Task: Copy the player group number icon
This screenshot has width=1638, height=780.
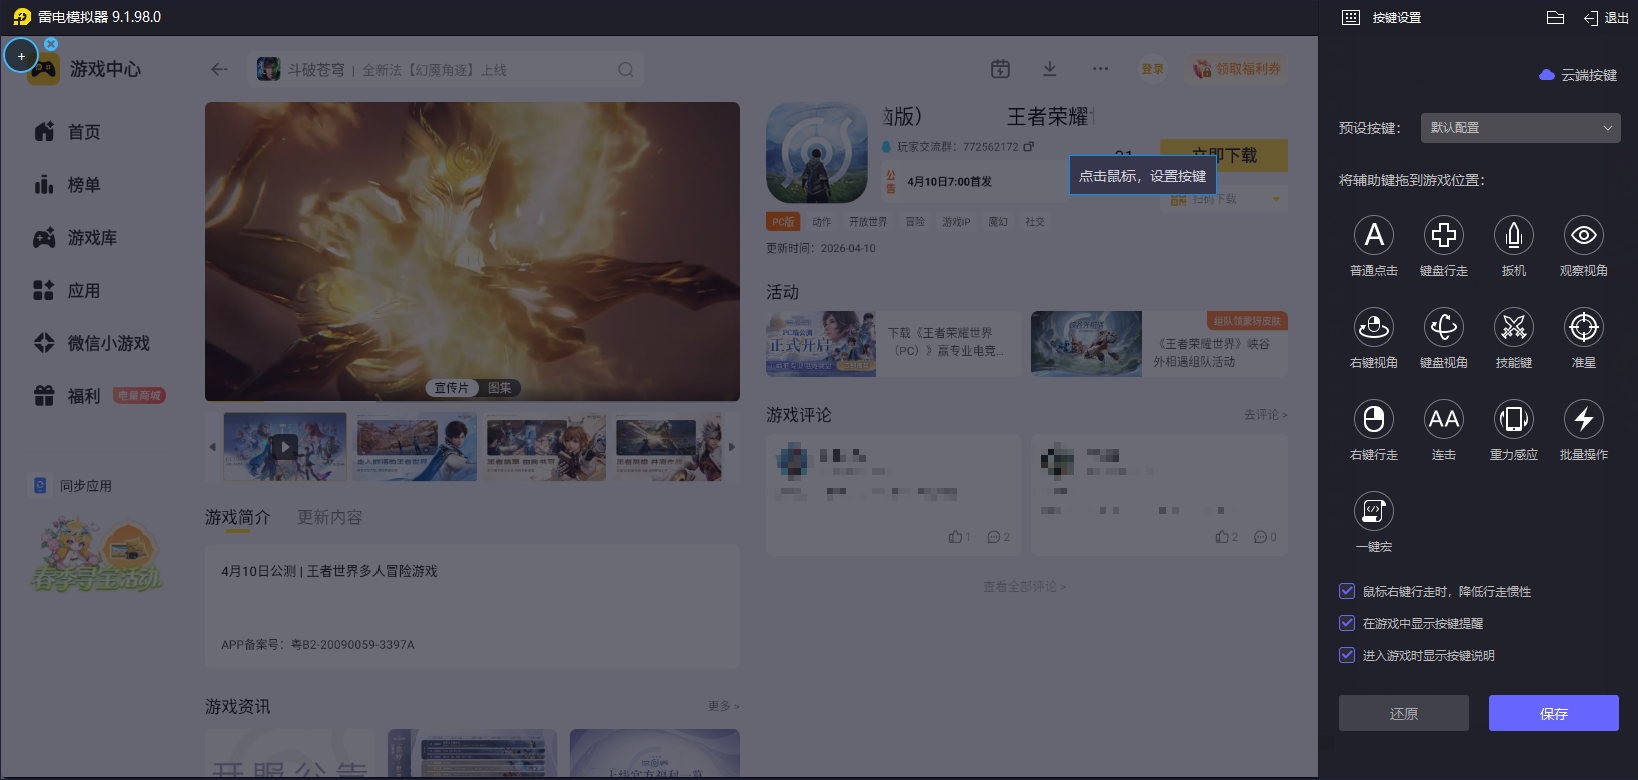Action: pyautogui.click(x=1028, y=146)
